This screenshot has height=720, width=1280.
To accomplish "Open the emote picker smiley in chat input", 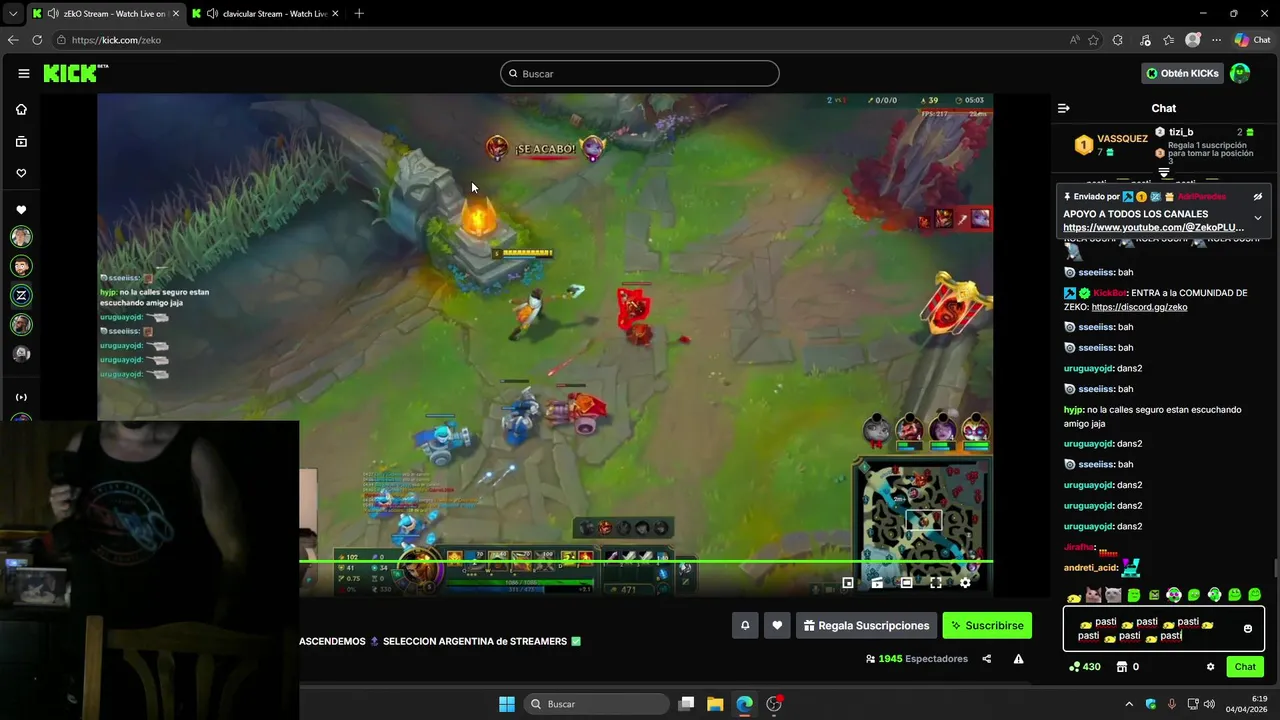I will point(1247,629).
